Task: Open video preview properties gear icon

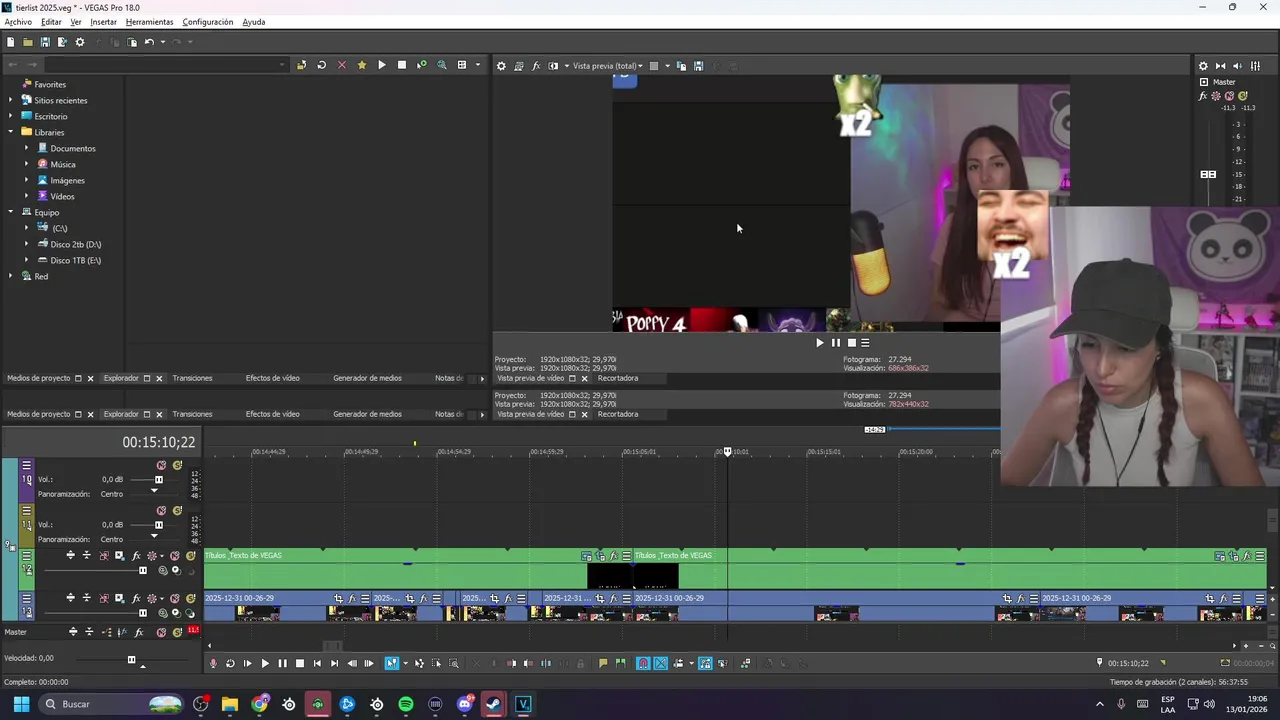Action: (x=501, y=66)
